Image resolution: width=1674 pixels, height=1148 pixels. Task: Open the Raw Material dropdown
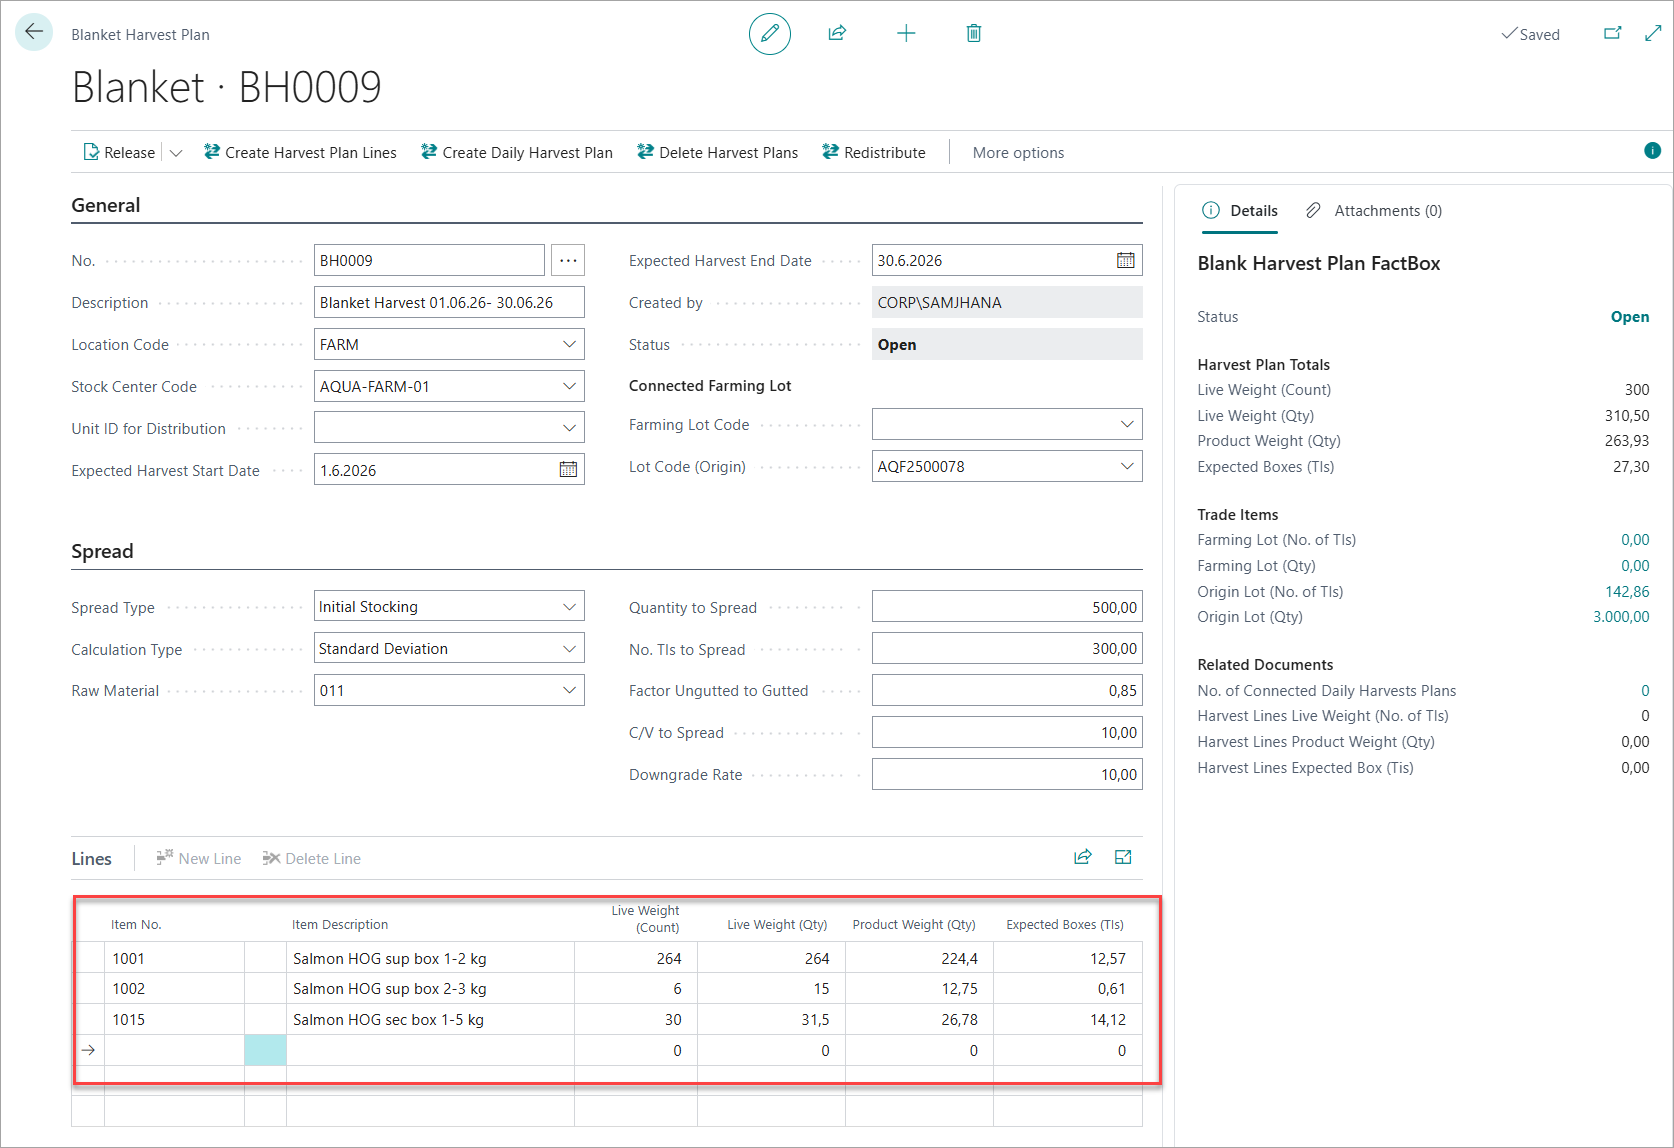pyautogui.click(x=569, y=691)
